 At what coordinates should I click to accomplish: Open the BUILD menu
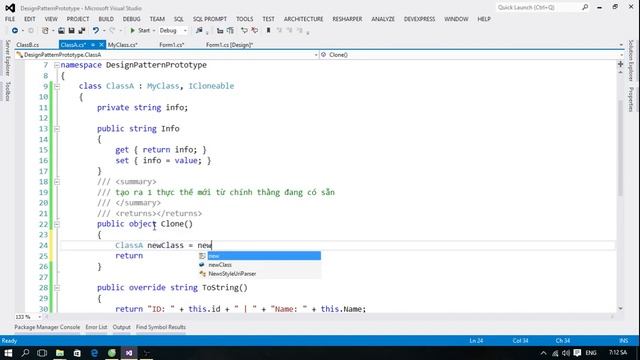[x=106, y=19]
